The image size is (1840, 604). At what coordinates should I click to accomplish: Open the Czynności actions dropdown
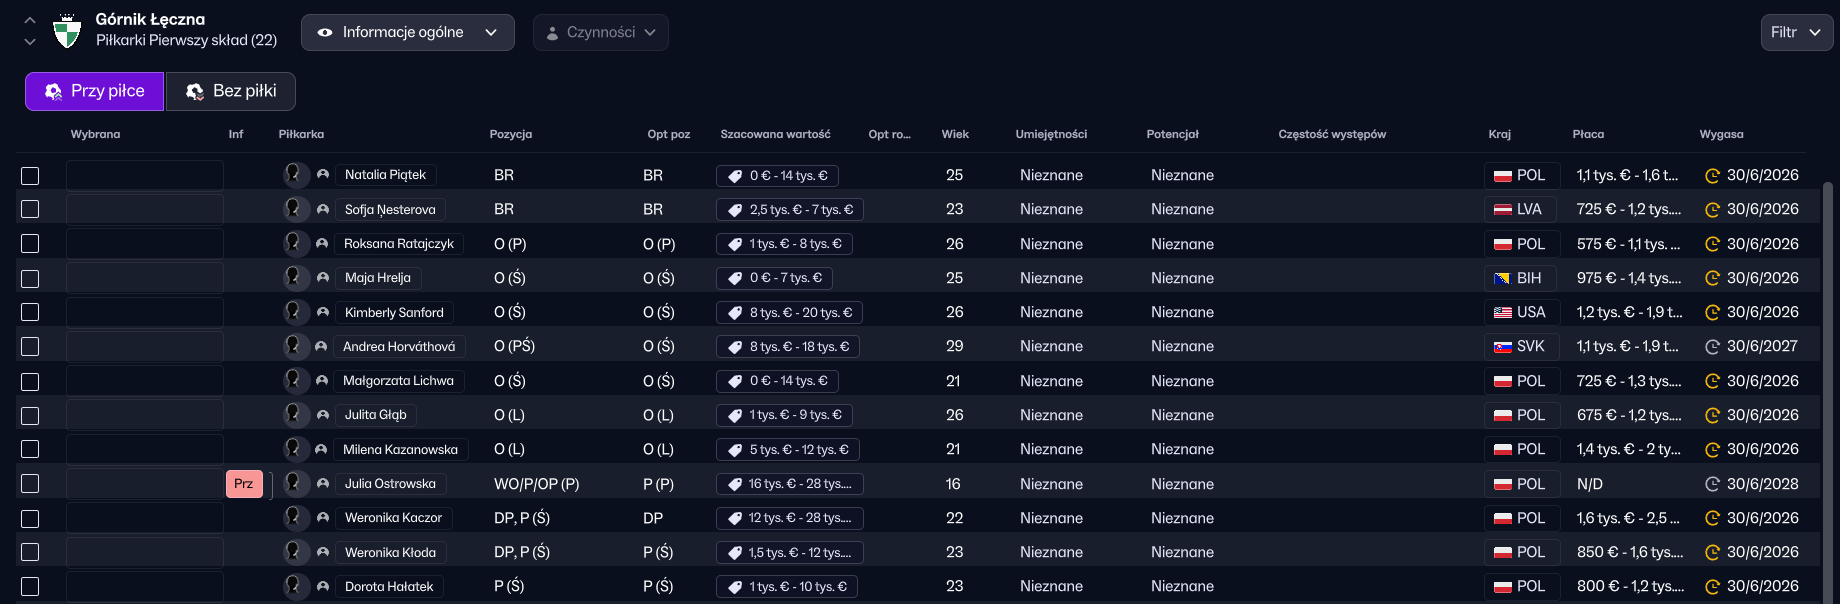[x=600, y=32]
